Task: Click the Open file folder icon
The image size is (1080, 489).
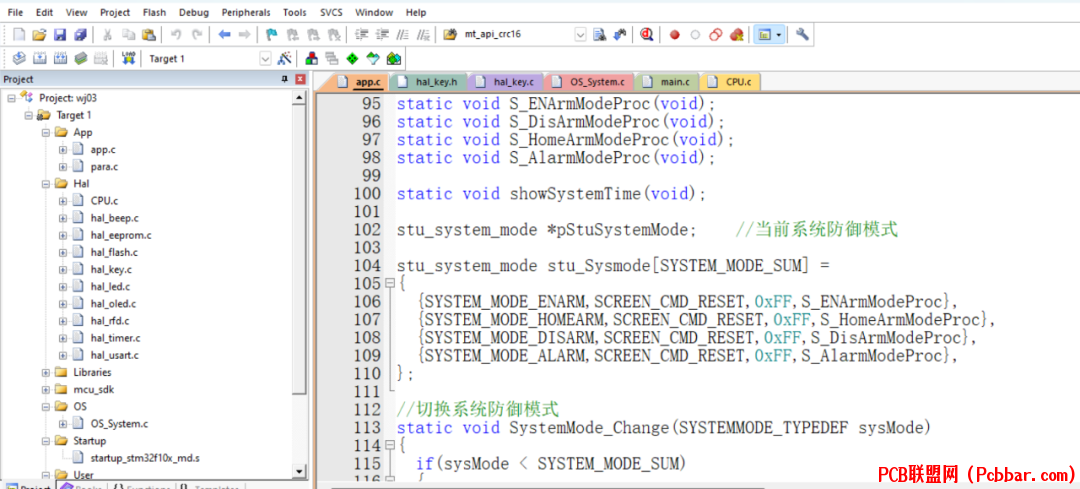Action: 40,34
